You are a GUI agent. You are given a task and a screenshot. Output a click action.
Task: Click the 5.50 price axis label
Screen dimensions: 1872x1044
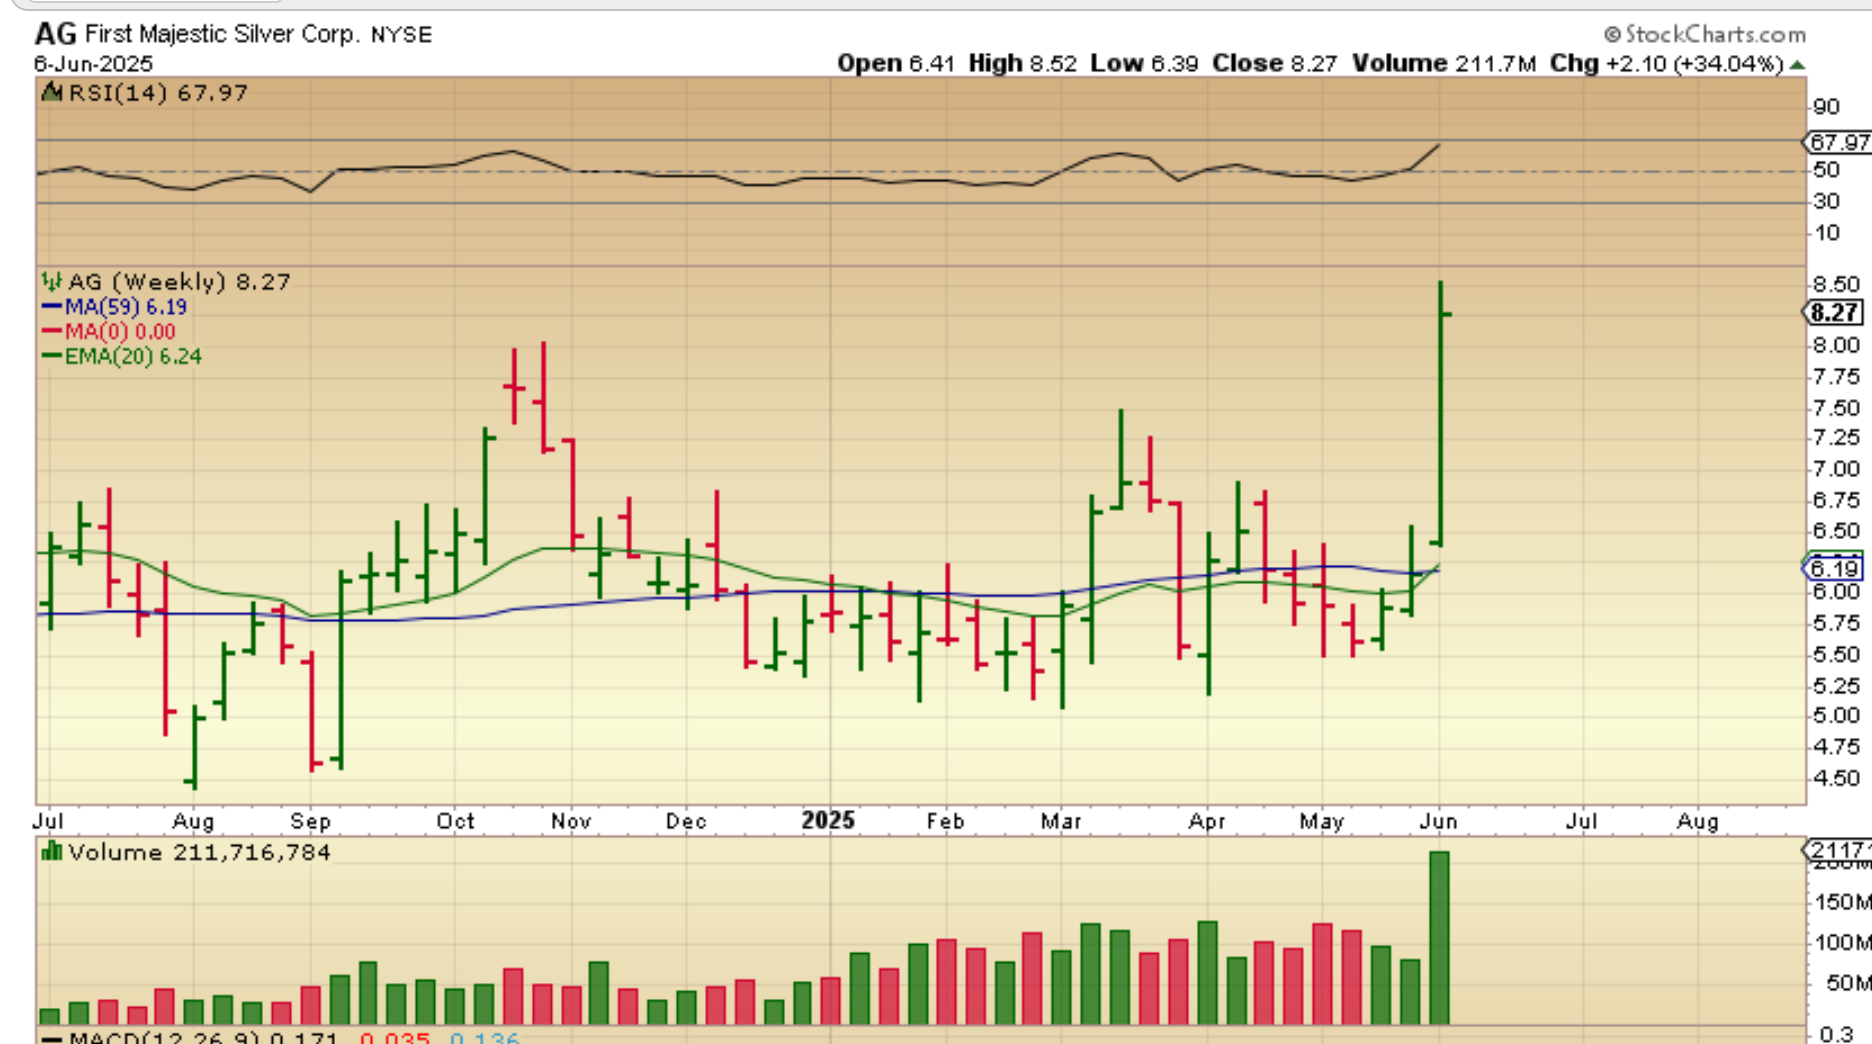click(x=1837, y=655)
